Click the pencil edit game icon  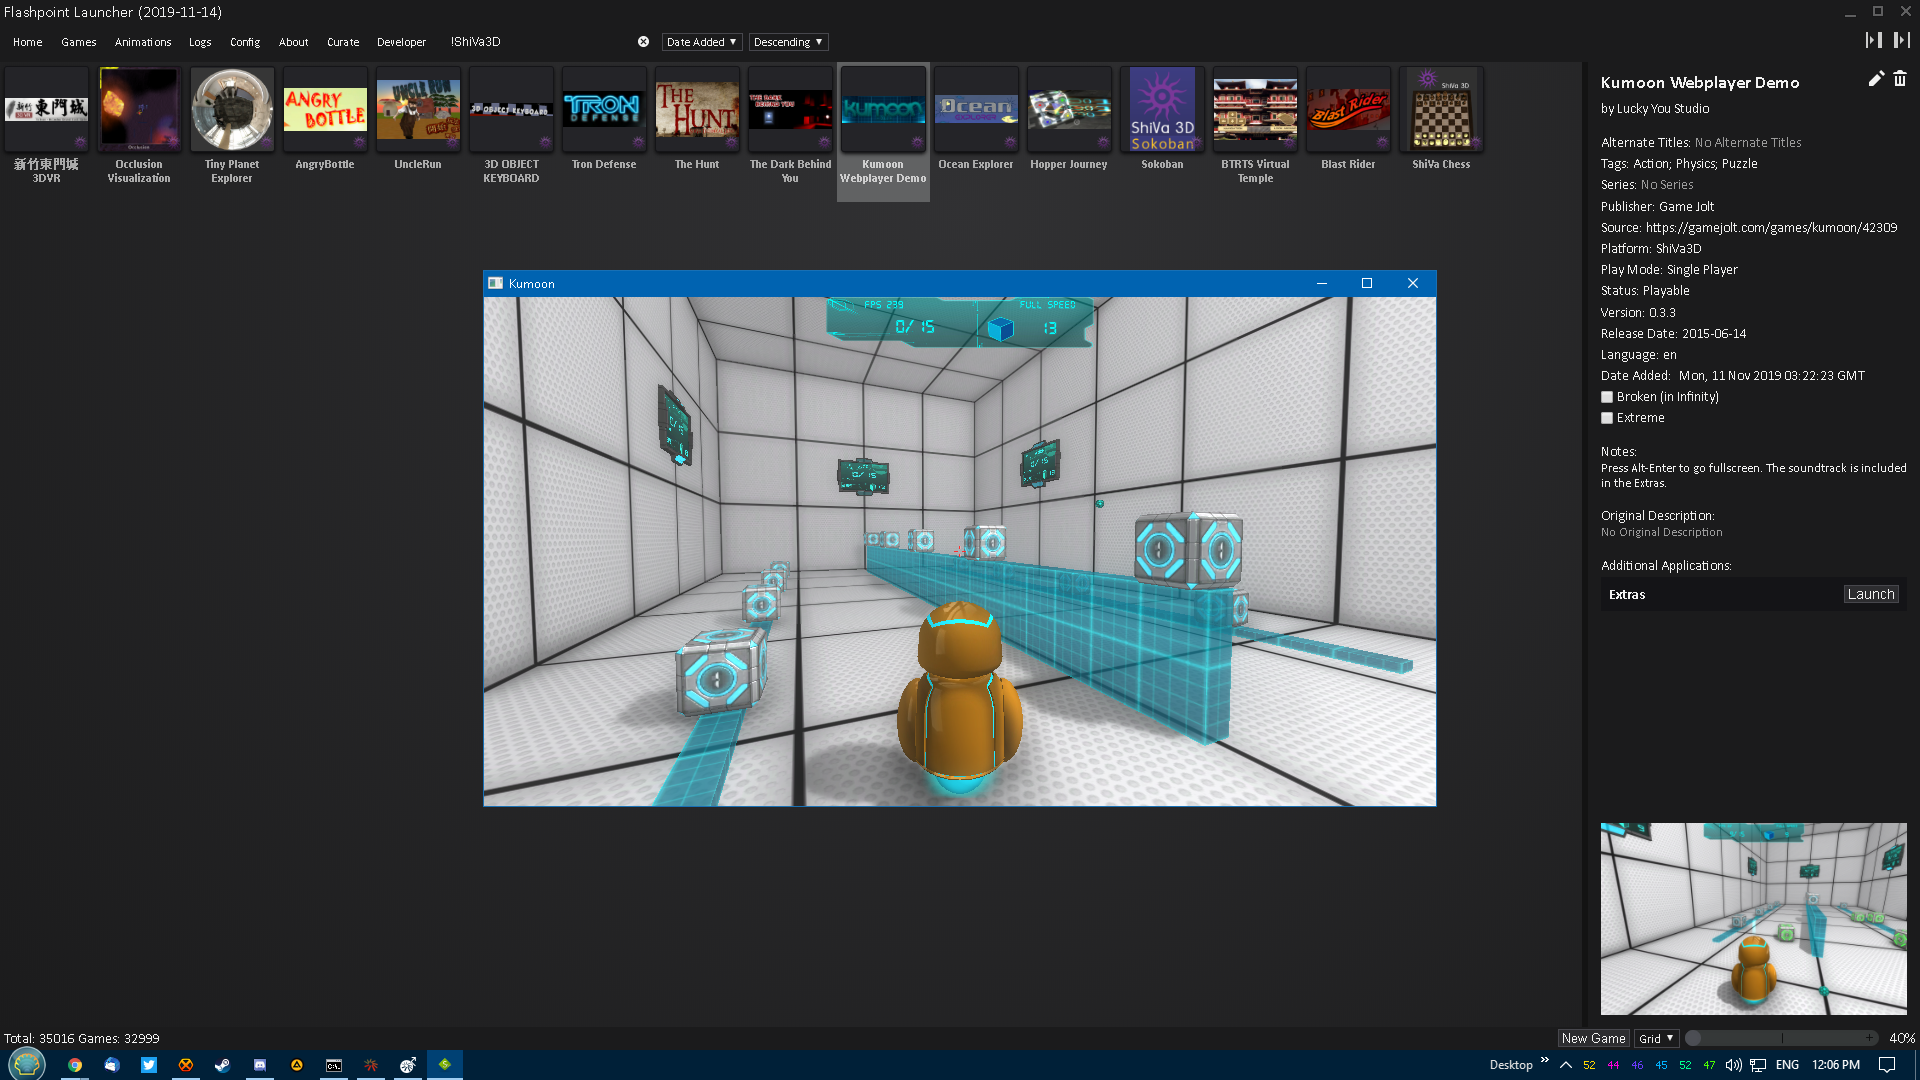(1875, 79)
